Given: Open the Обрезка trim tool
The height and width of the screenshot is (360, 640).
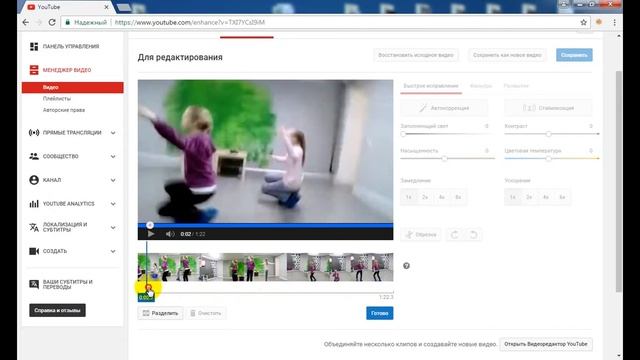Looking at the screenshot, I should 421,235.
